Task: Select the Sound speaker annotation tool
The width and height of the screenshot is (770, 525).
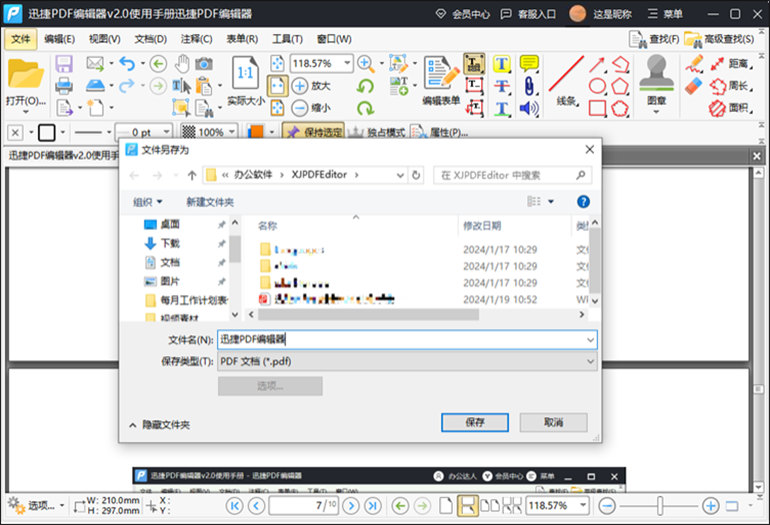Action: 529,108
